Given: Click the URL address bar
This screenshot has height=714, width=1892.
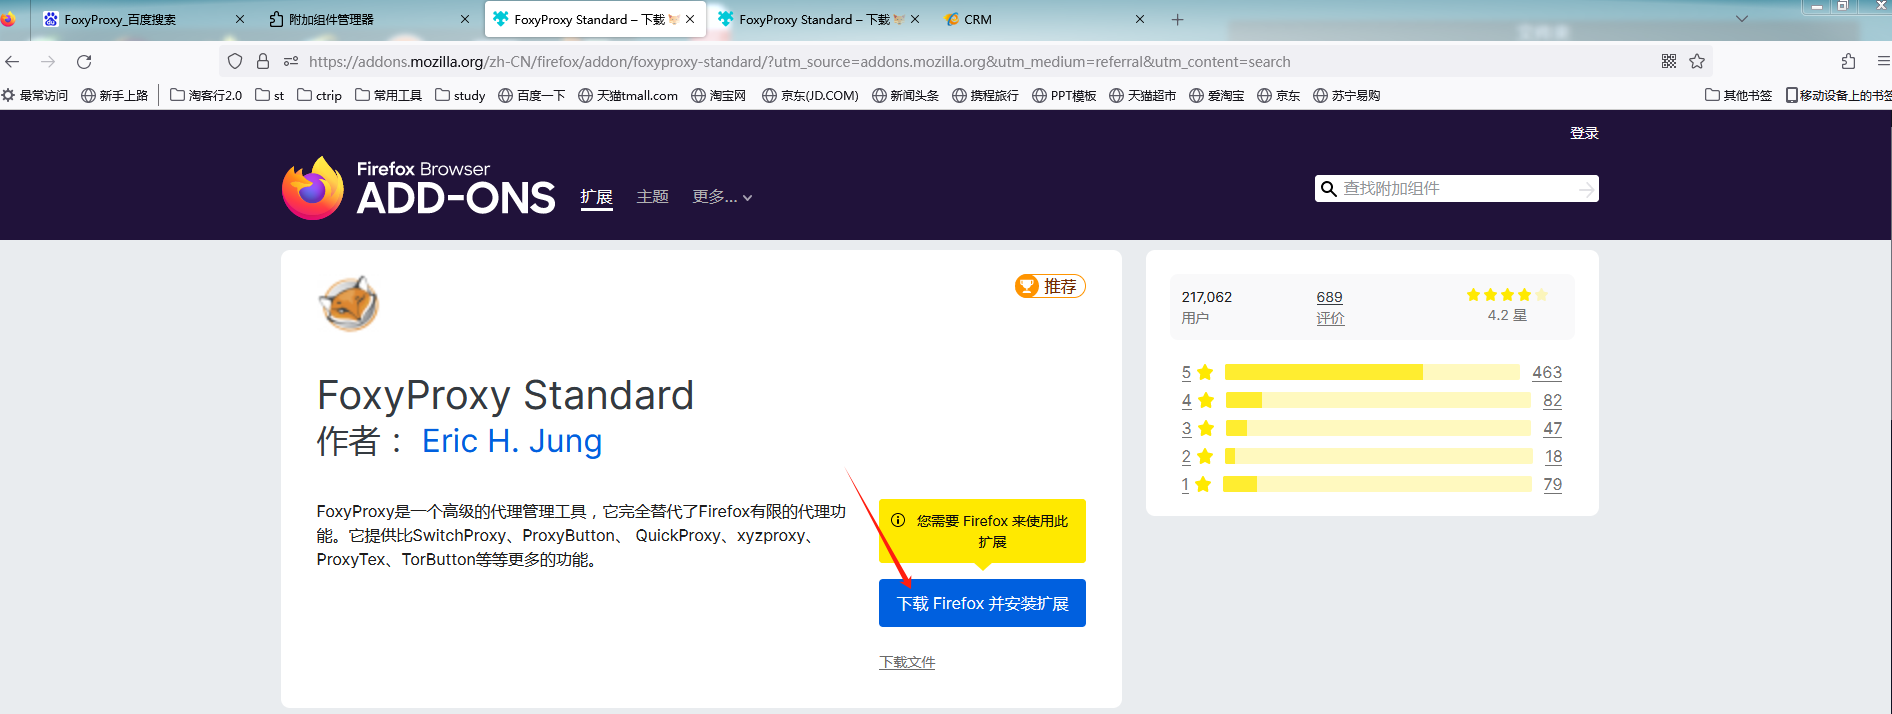Looking at the screenshot, I should [965, 61].
